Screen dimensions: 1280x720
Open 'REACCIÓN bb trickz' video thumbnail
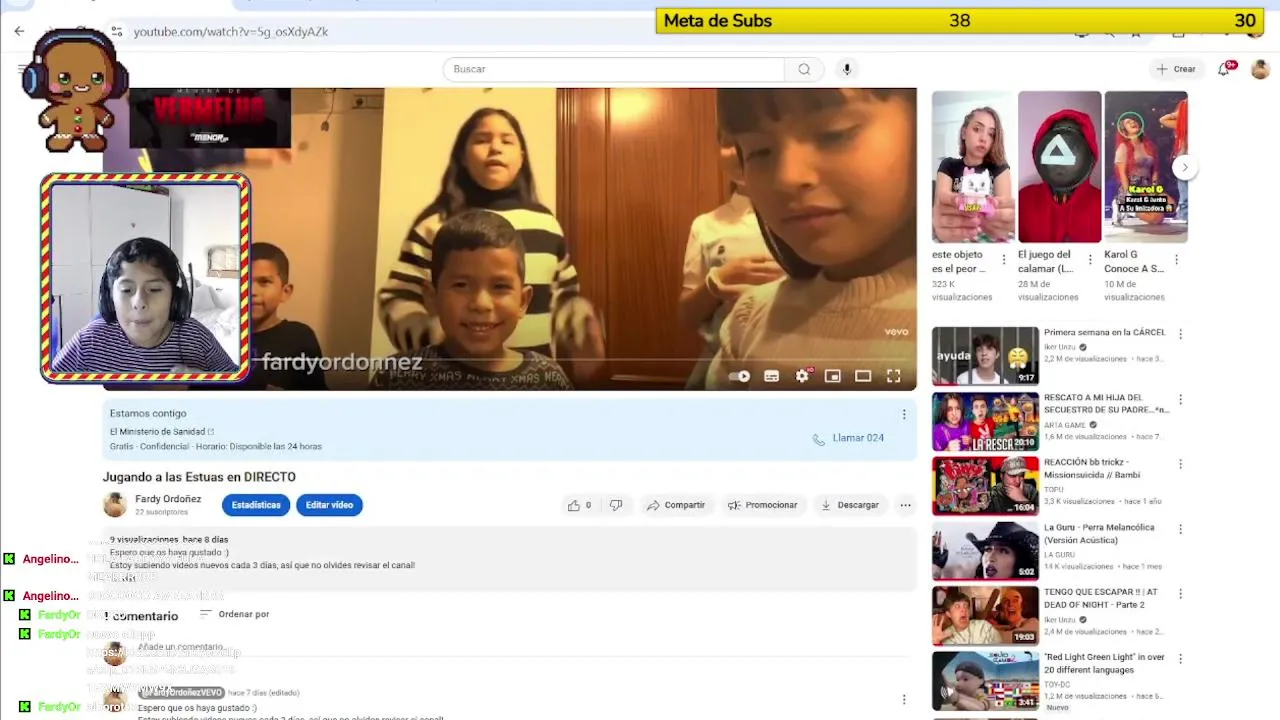pyautogui.click(x=985, y=486)
